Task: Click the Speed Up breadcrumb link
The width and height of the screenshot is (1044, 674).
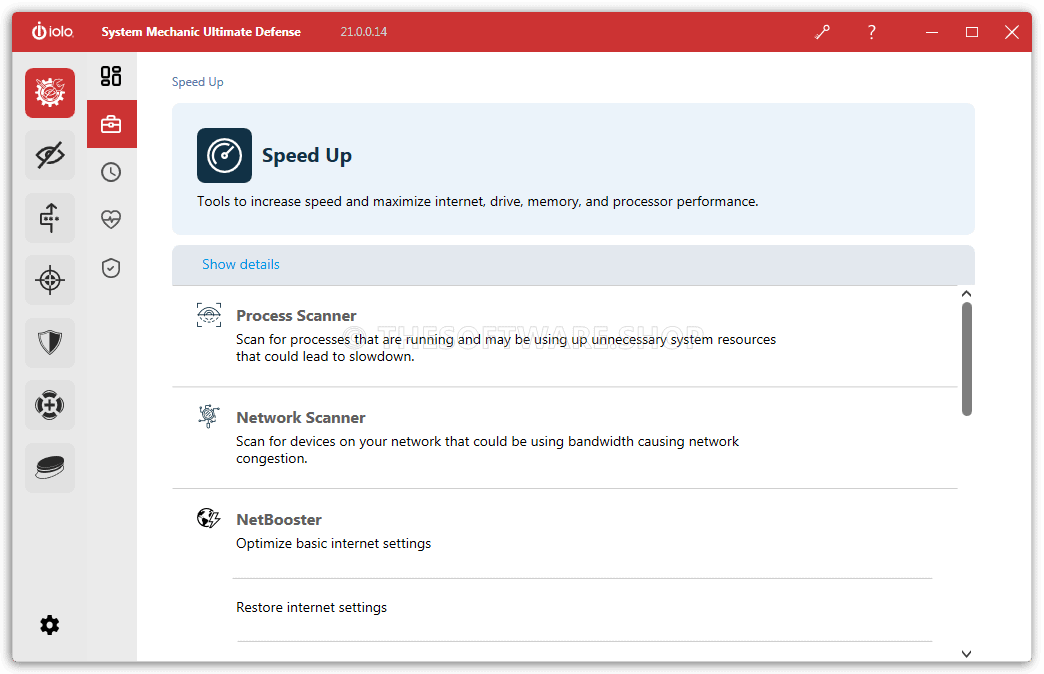Action: pyautogui.click(x=198, y=82)
